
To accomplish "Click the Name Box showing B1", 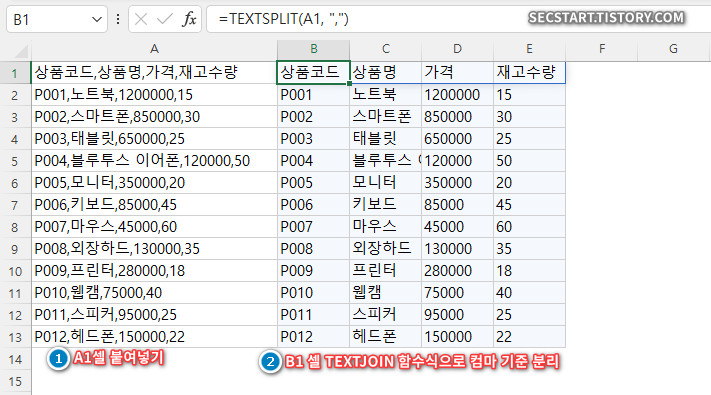I will coord(57,19).
